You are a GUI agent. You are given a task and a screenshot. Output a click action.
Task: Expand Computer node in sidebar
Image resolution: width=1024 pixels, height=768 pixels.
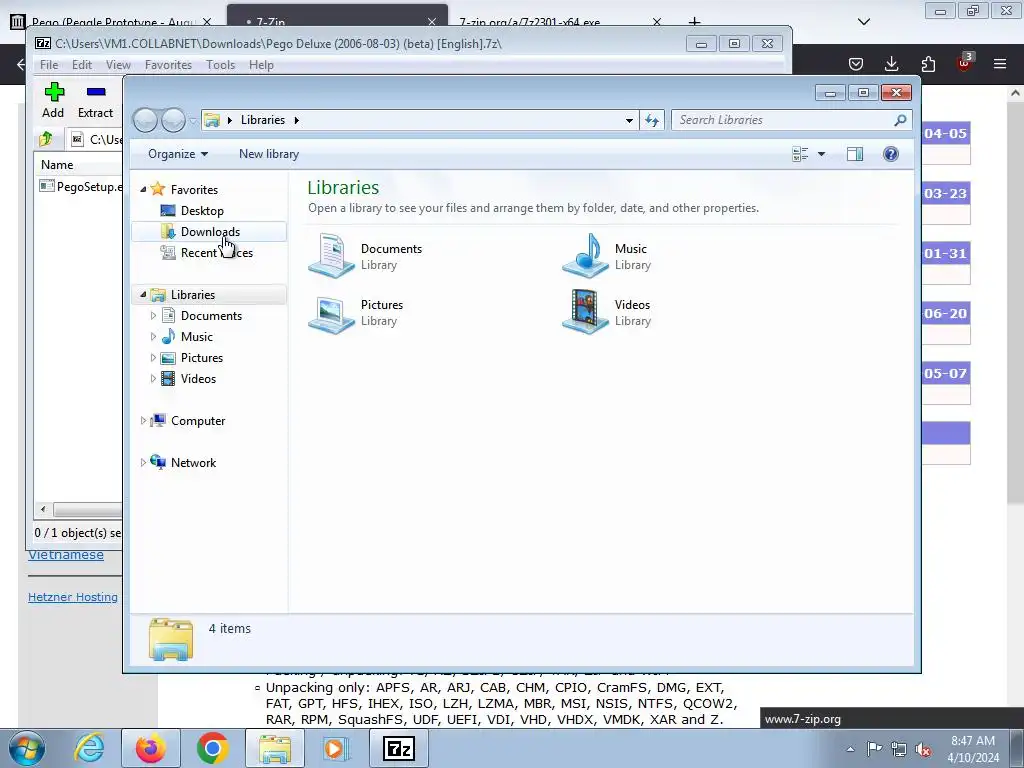point(143,421)
